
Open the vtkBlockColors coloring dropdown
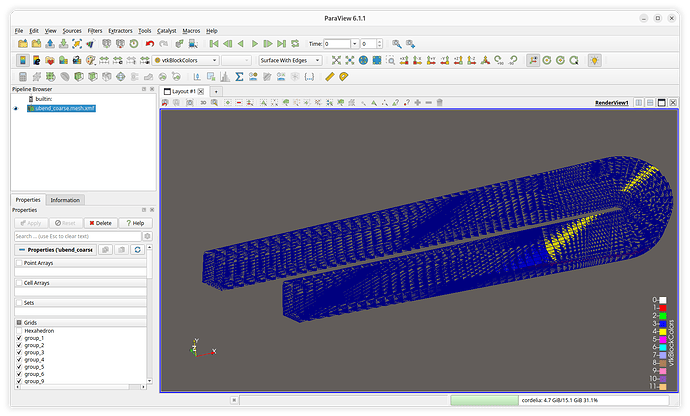[185, 60]
